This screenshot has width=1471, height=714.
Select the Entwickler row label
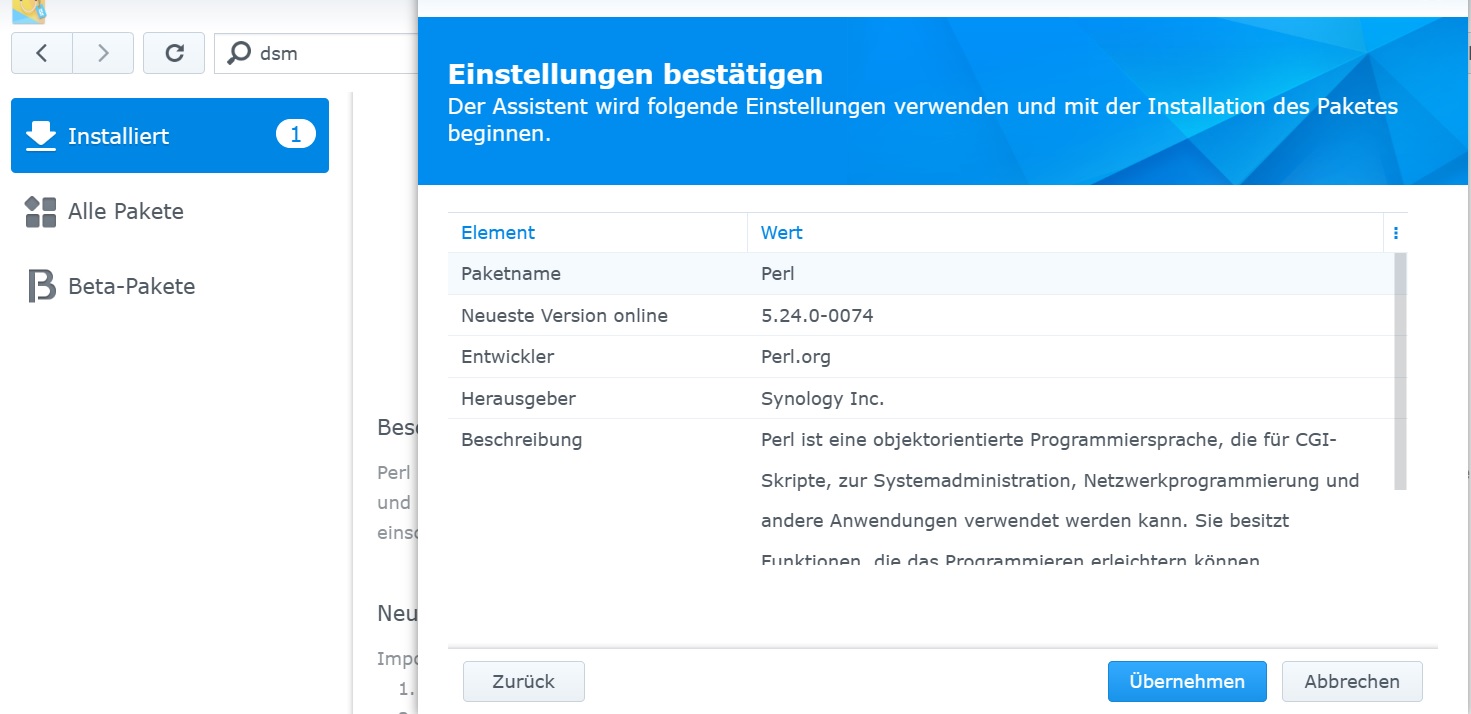pos(507,356)
